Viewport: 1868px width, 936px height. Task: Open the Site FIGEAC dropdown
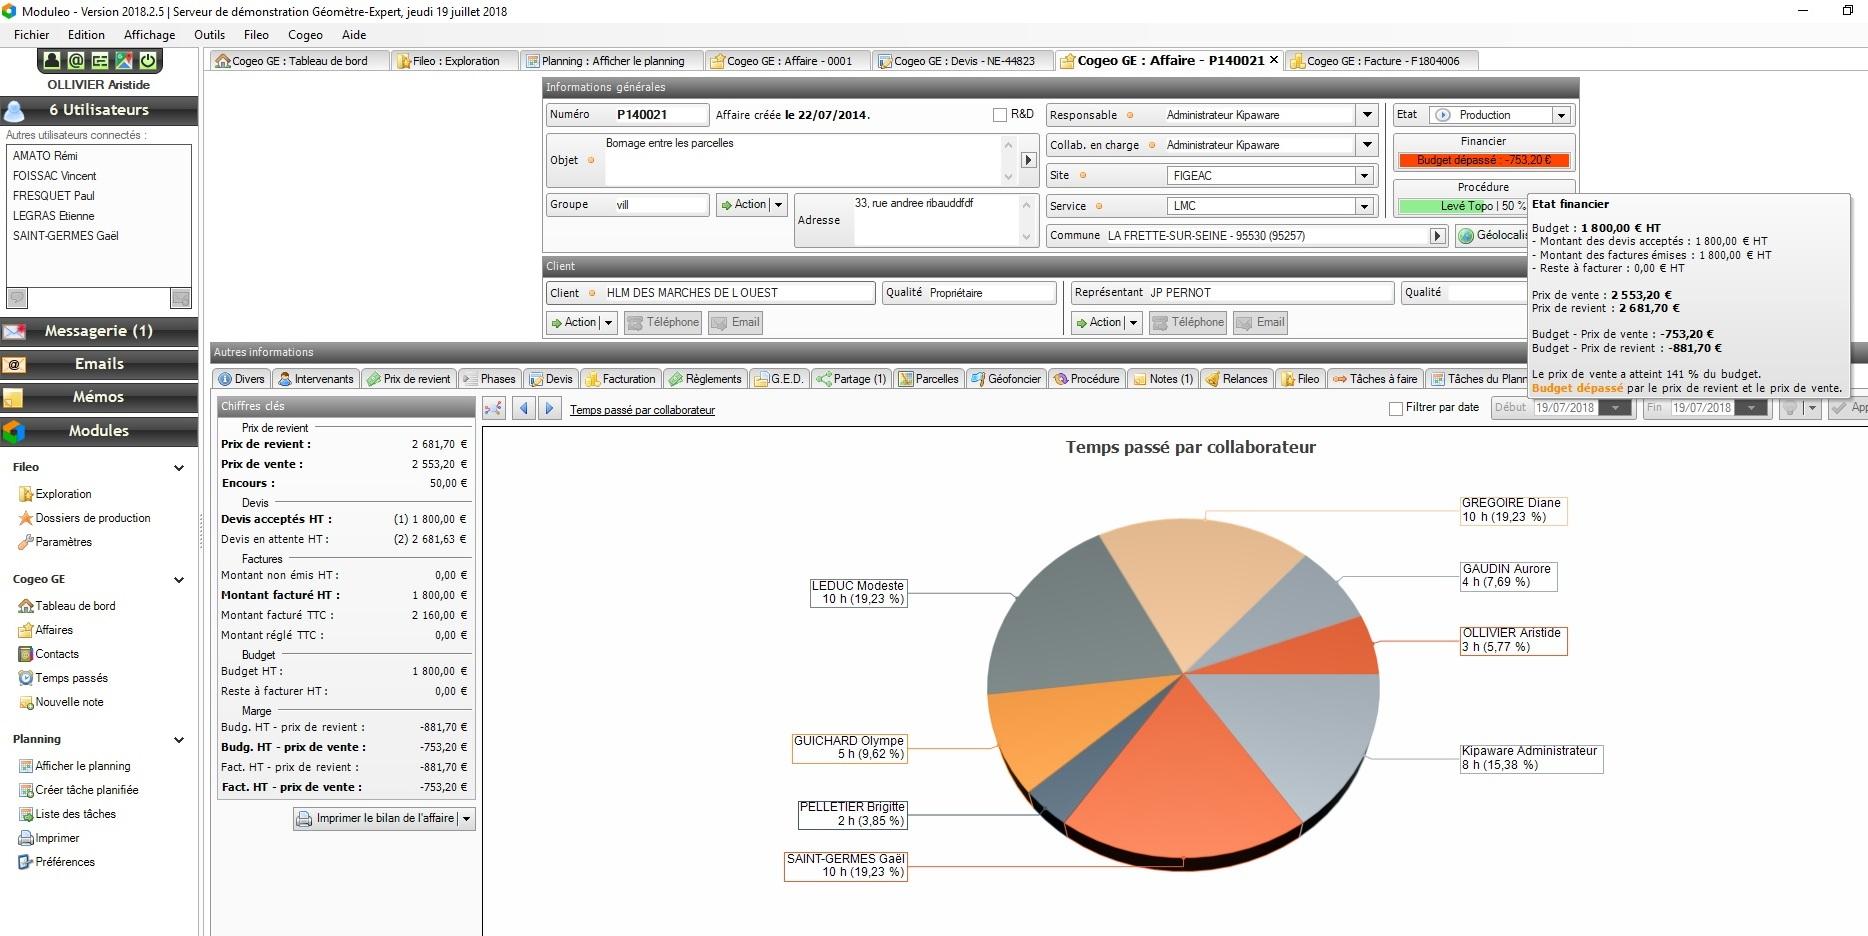(x=1363, y=176)
